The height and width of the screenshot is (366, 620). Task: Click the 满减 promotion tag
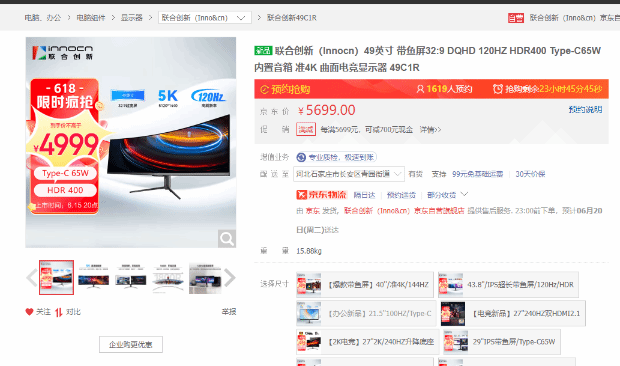coord(306,130)
